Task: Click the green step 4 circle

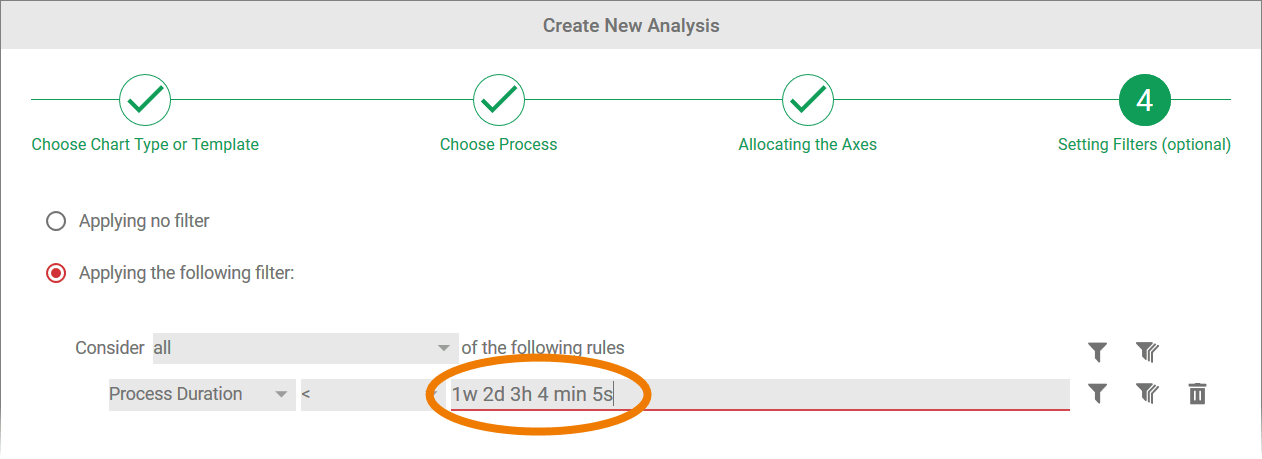Action: click(x=1144, y=99)
